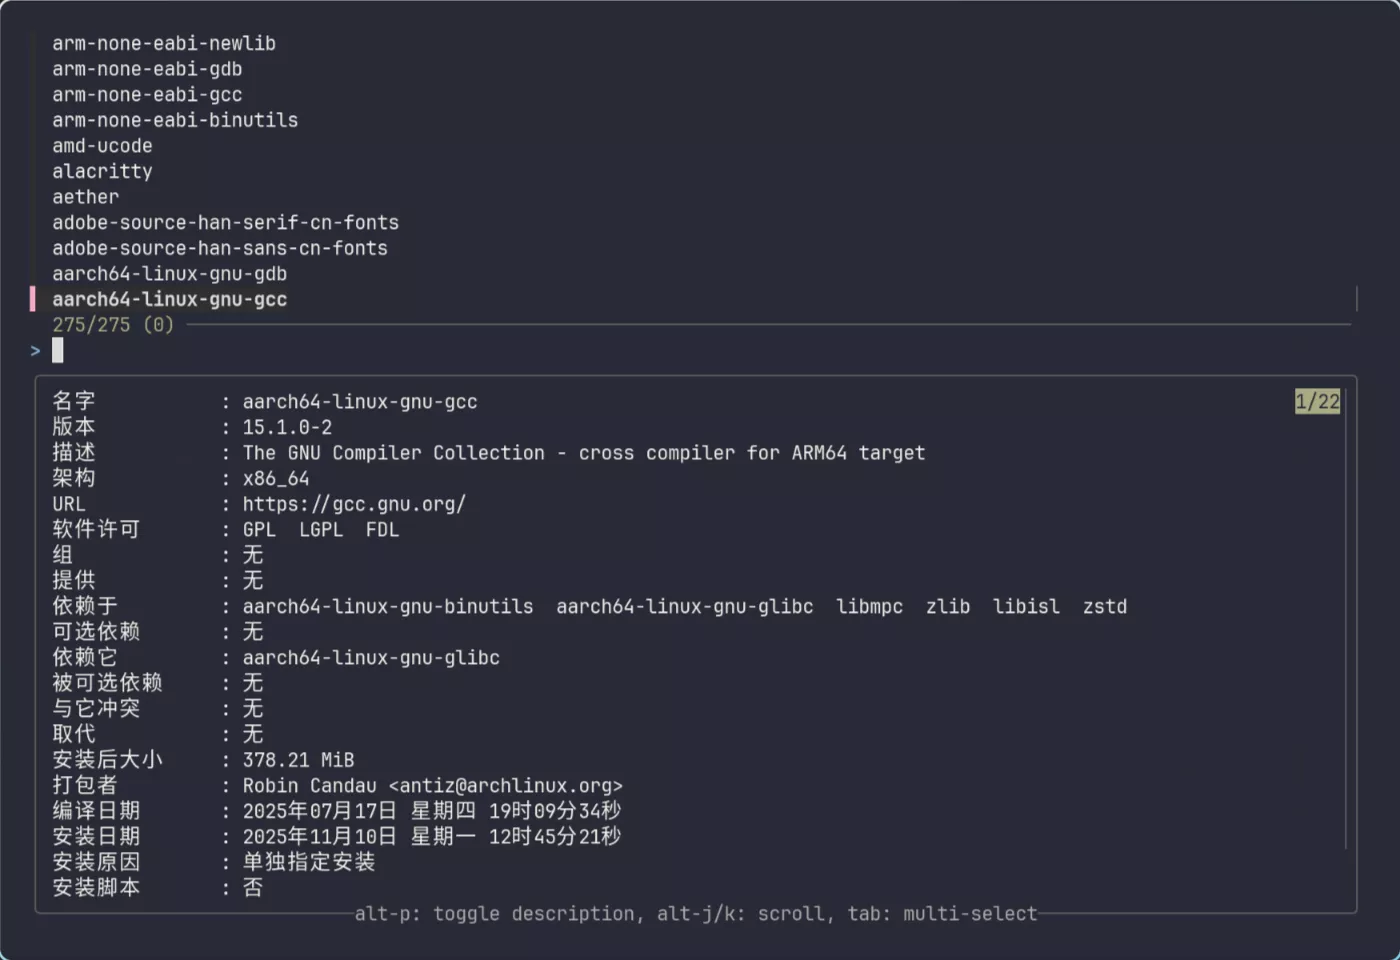Viewport: 1400px width, 960px height.
Task: Click the pink selection pointer marker
Action: 33,299
